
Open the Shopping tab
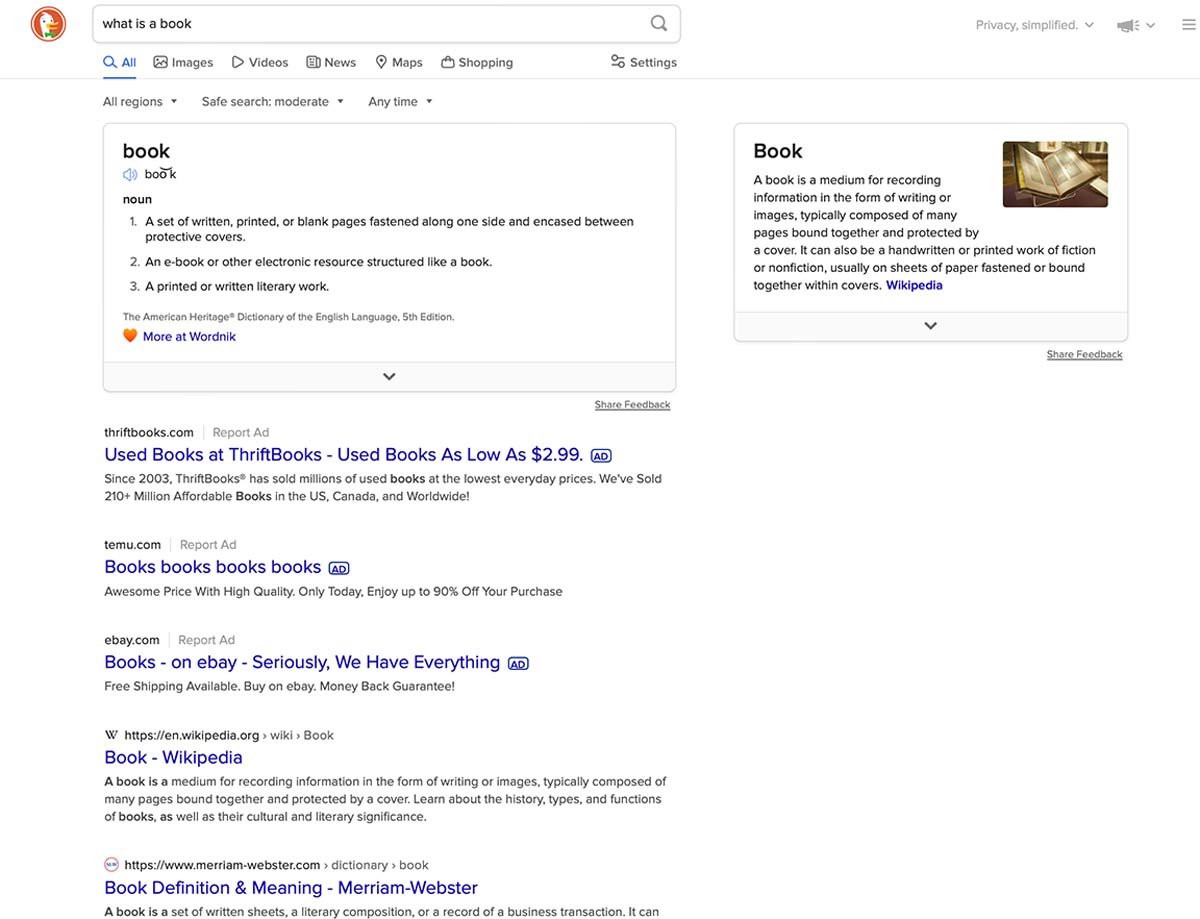(477, 62)
